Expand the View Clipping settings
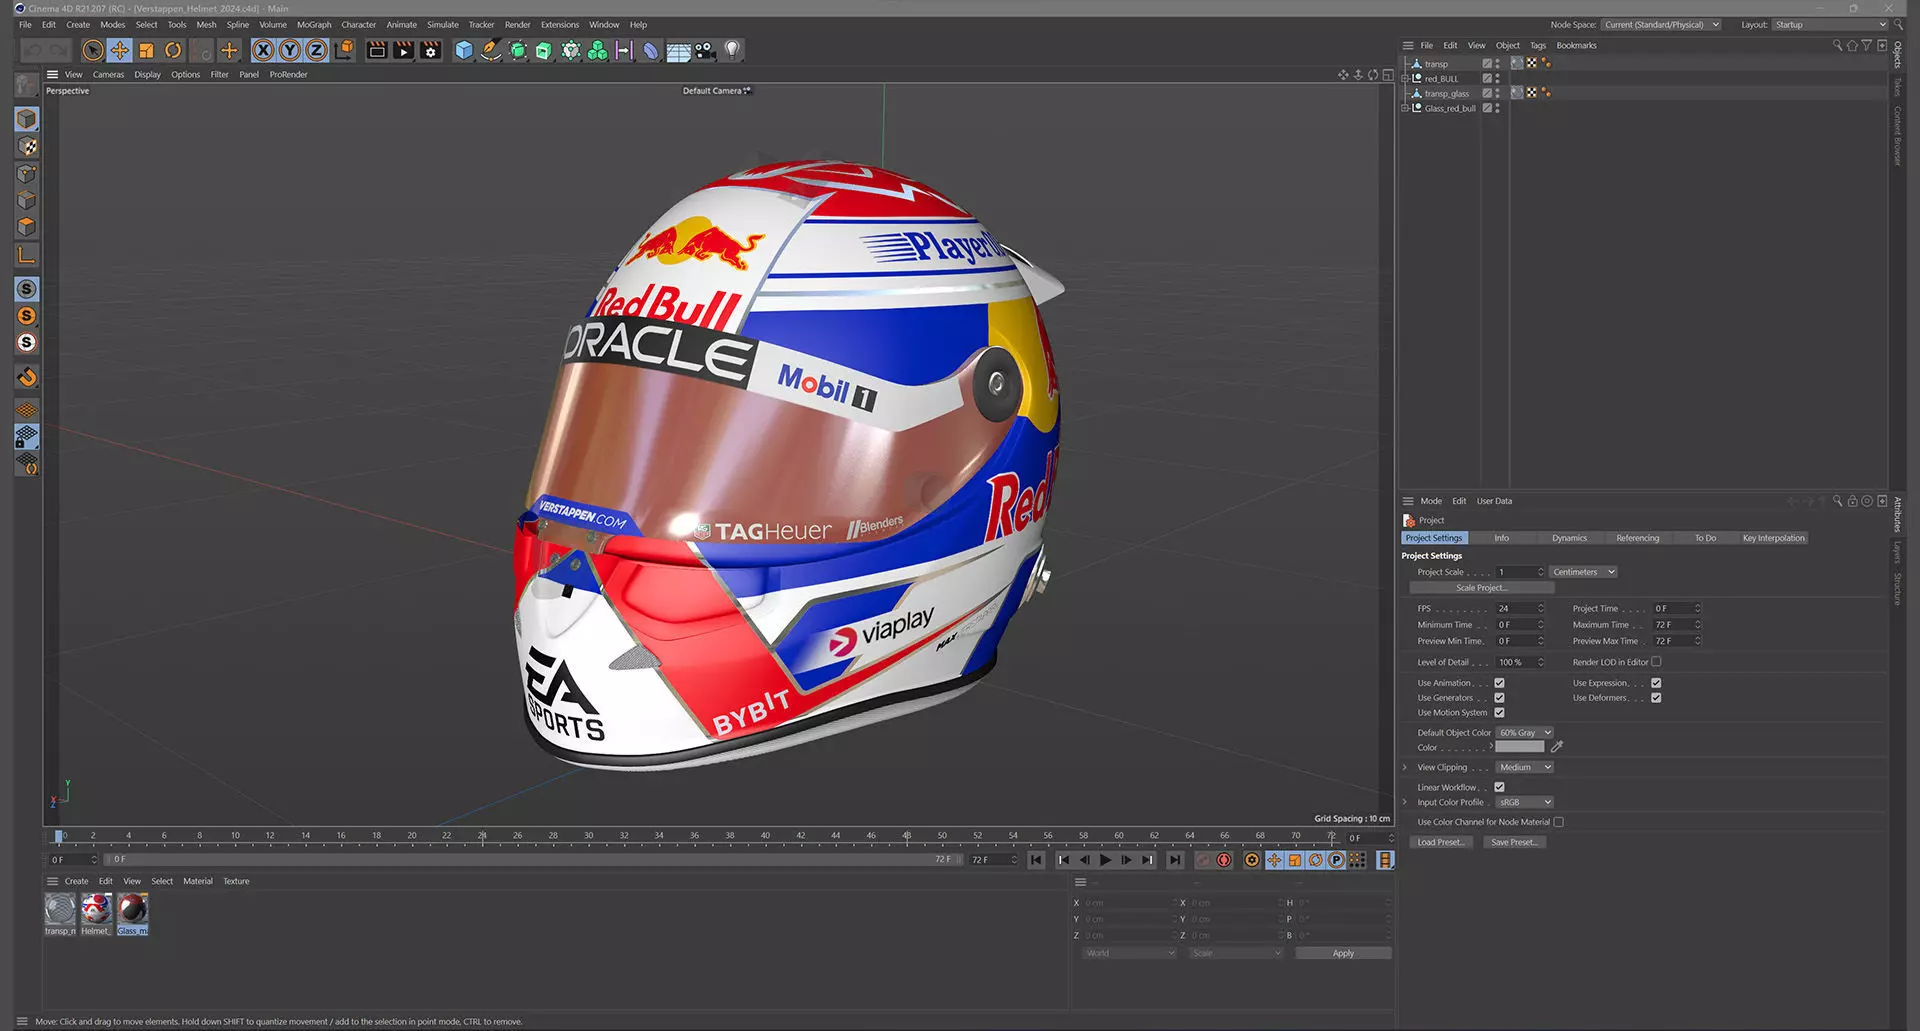 pyautogui.click(x=1405, y=768)
